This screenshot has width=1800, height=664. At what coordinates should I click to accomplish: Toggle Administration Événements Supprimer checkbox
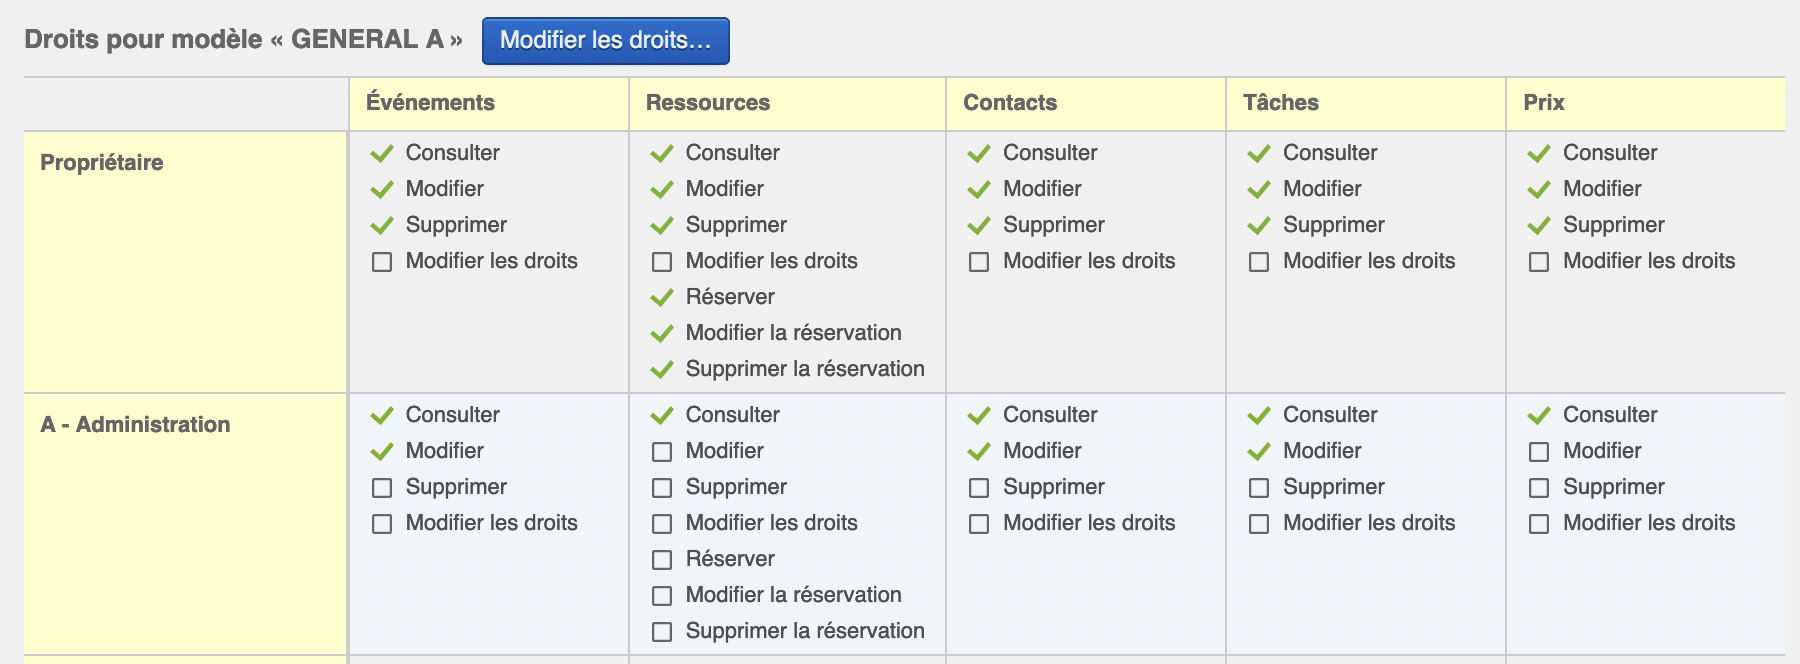(382, 488)
